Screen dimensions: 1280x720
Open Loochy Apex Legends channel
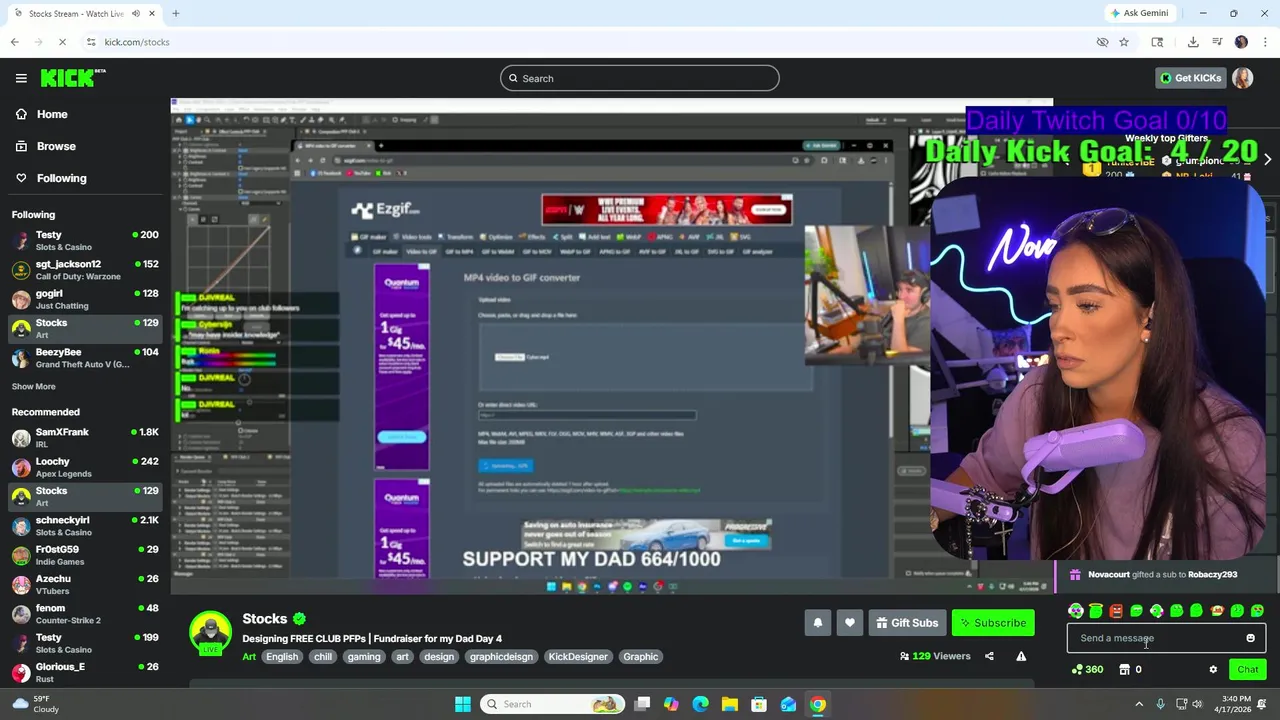[x=85, y=467]
